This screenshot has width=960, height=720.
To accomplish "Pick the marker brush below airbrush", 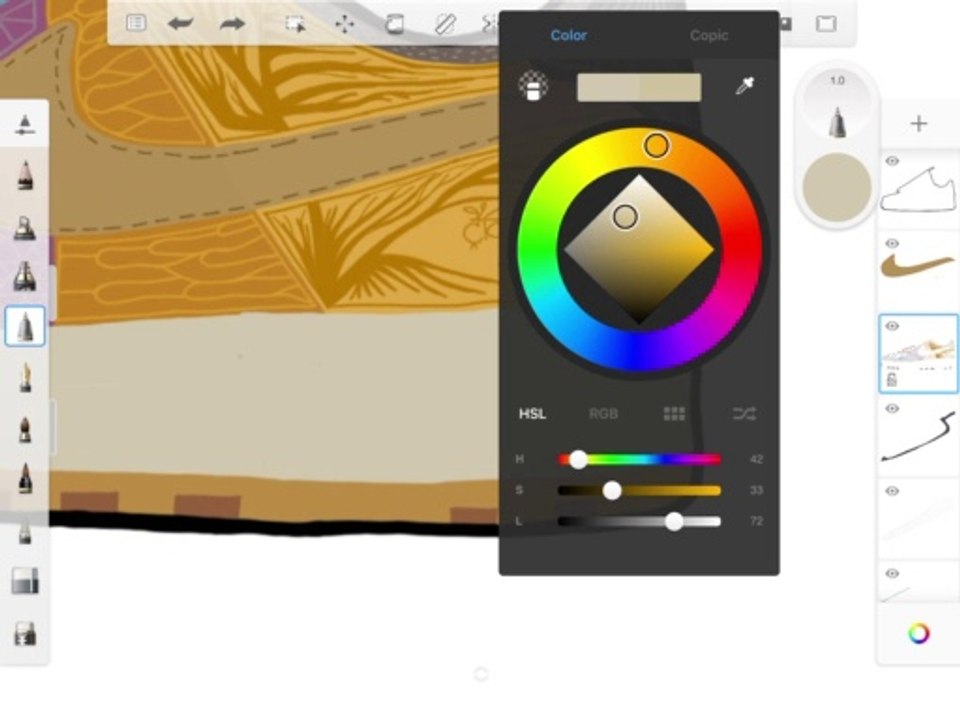I will (x=25, y=277).
